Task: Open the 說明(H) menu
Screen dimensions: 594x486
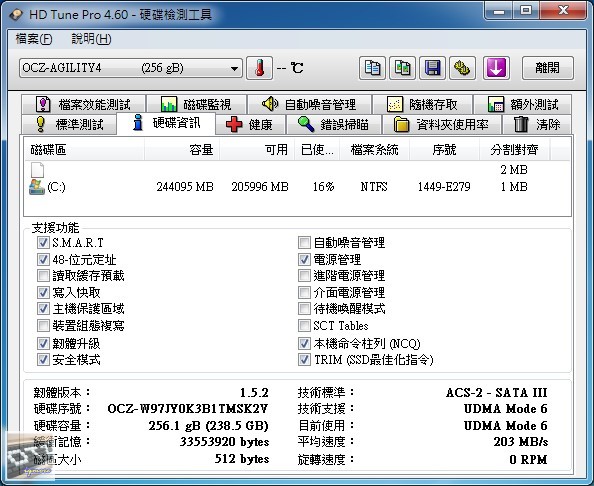Action: 91,39
